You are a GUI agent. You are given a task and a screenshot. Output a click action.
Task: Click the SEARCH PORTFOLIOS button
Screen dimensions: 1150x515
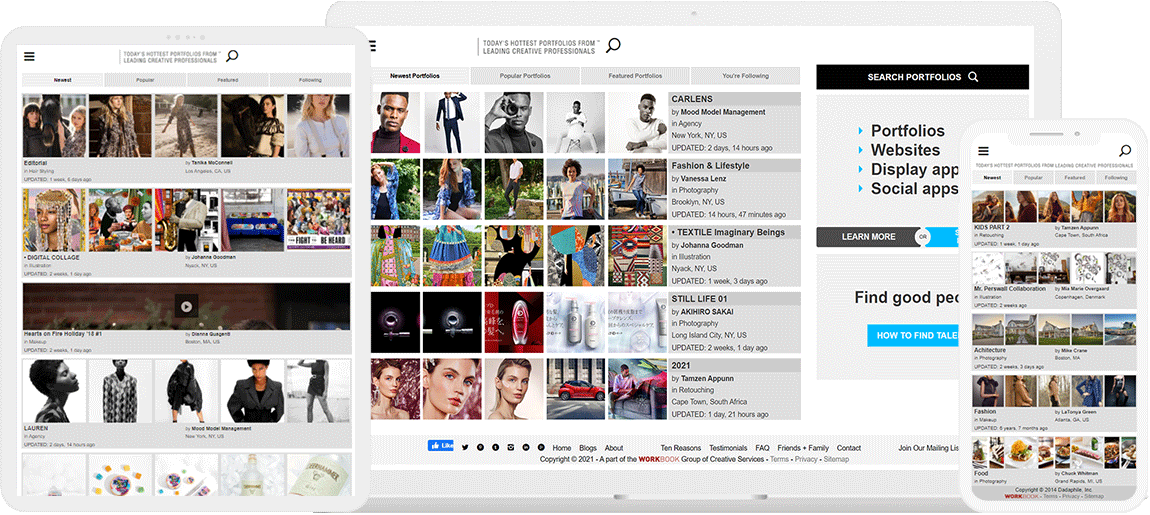(x=922, y=77)
